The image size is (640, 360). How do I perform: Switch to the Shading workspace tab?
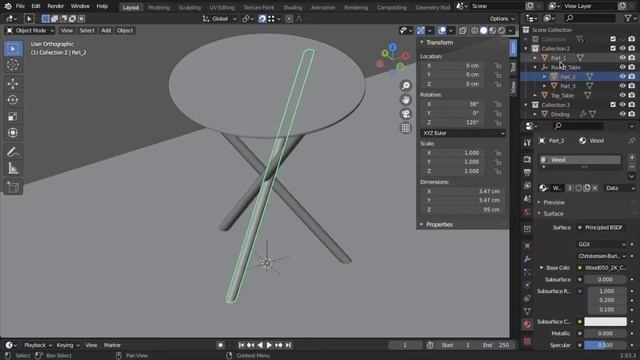[x=293, y=7]
